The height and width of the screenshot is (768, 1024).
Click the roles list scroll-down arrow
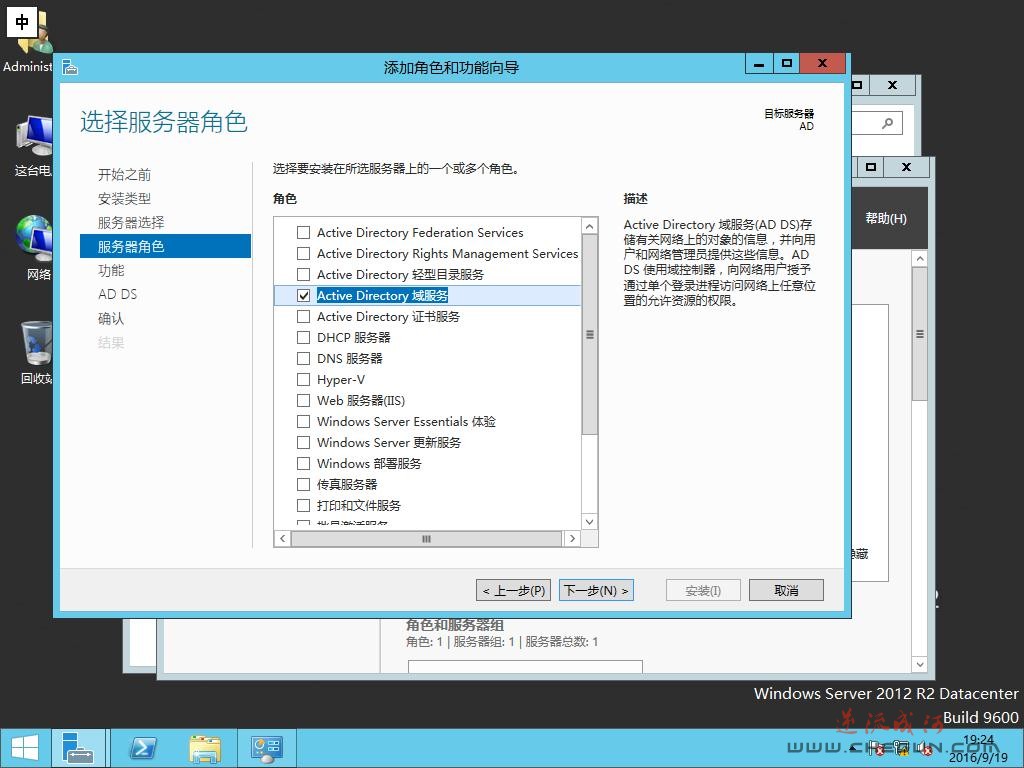click(x=590, y=522)
